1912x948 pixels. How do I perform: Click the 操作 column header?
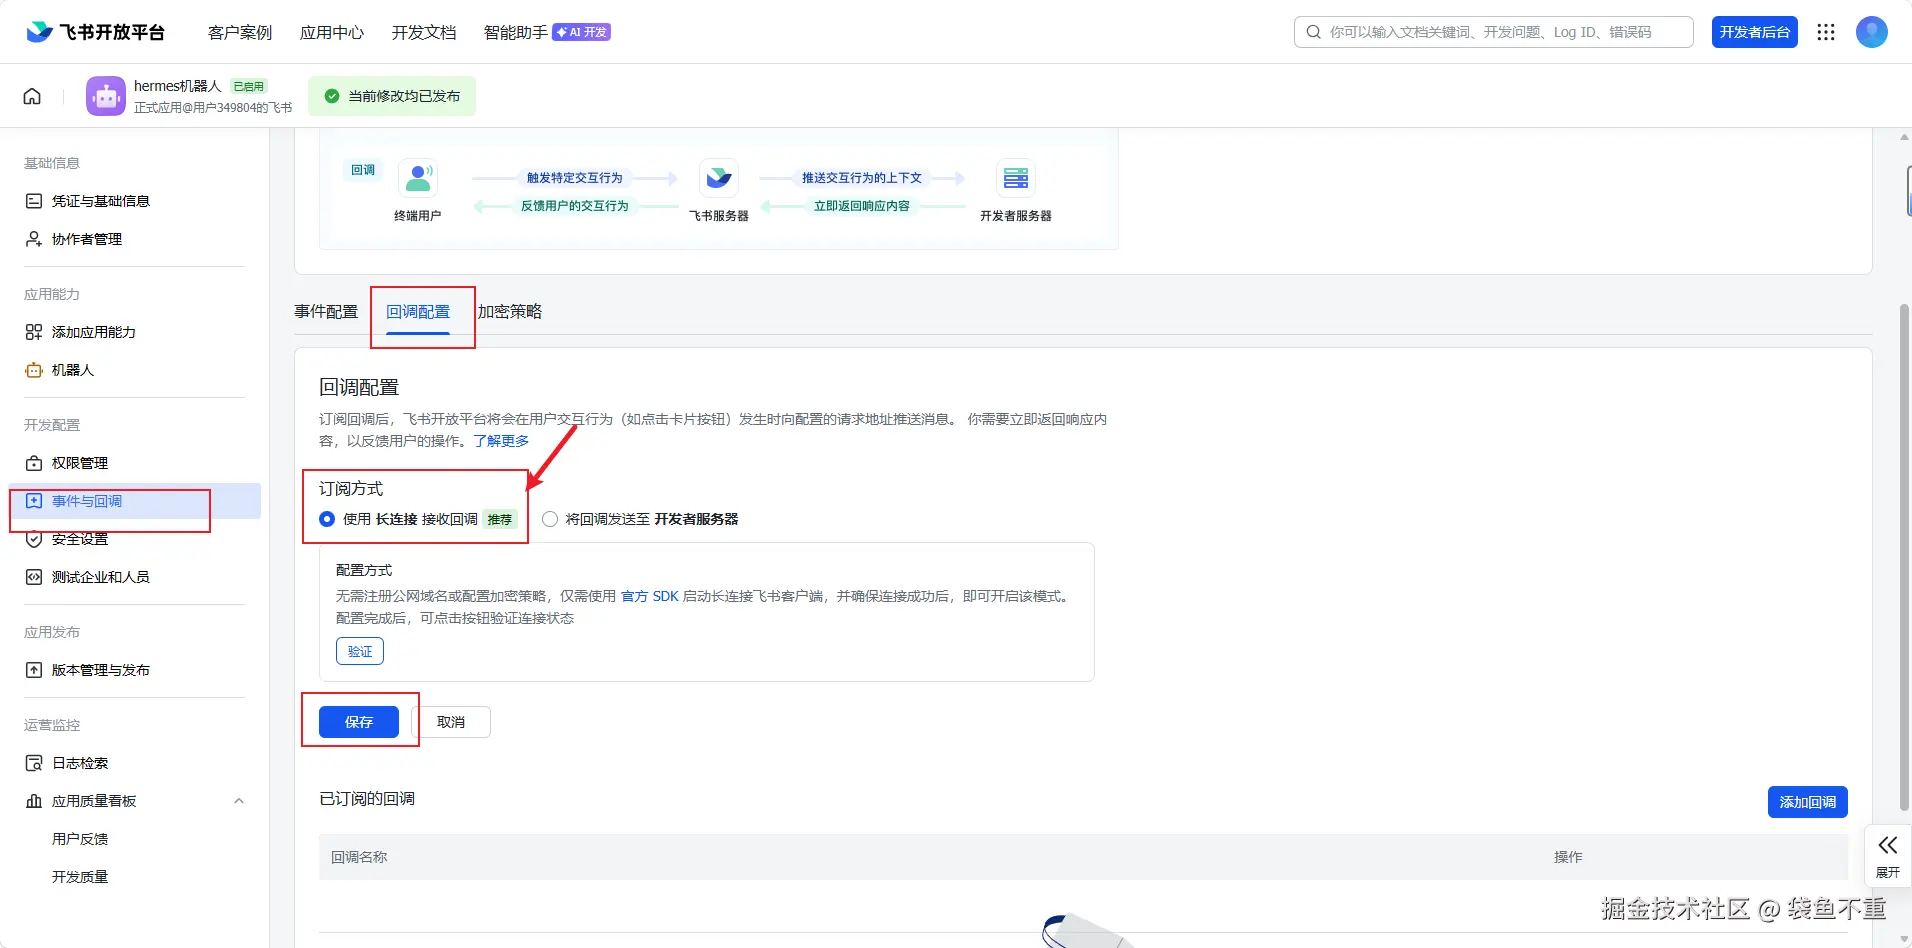coord(1568,857)
